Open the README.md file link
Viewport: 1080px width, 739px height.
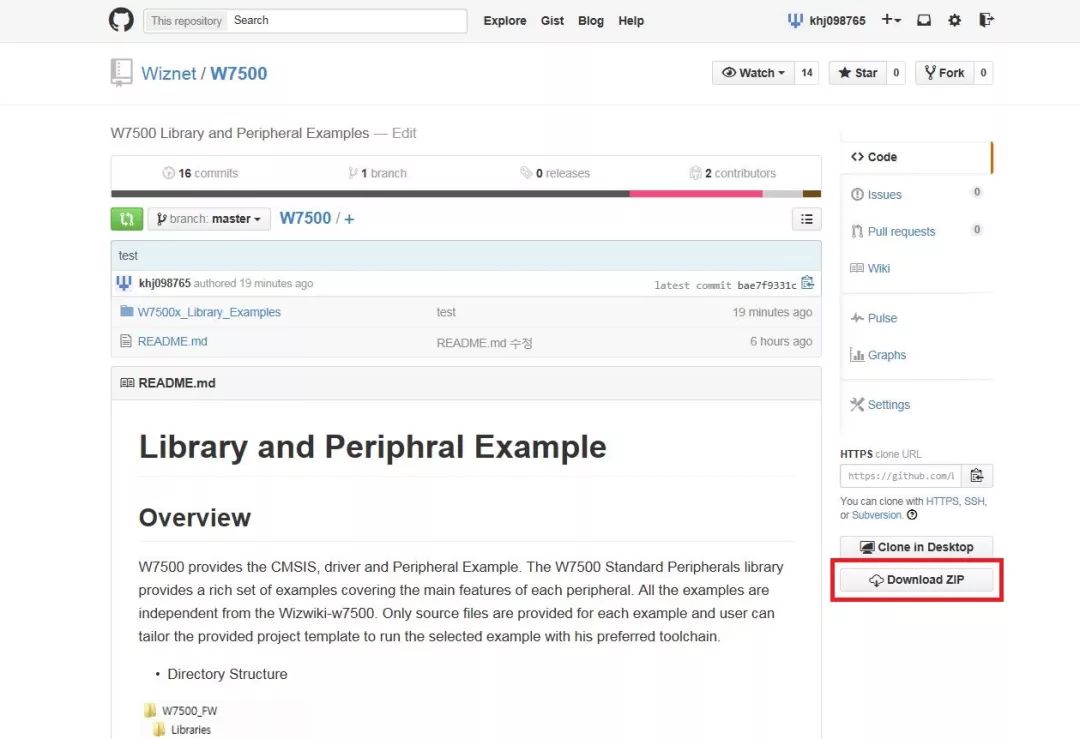click(172, 341)
